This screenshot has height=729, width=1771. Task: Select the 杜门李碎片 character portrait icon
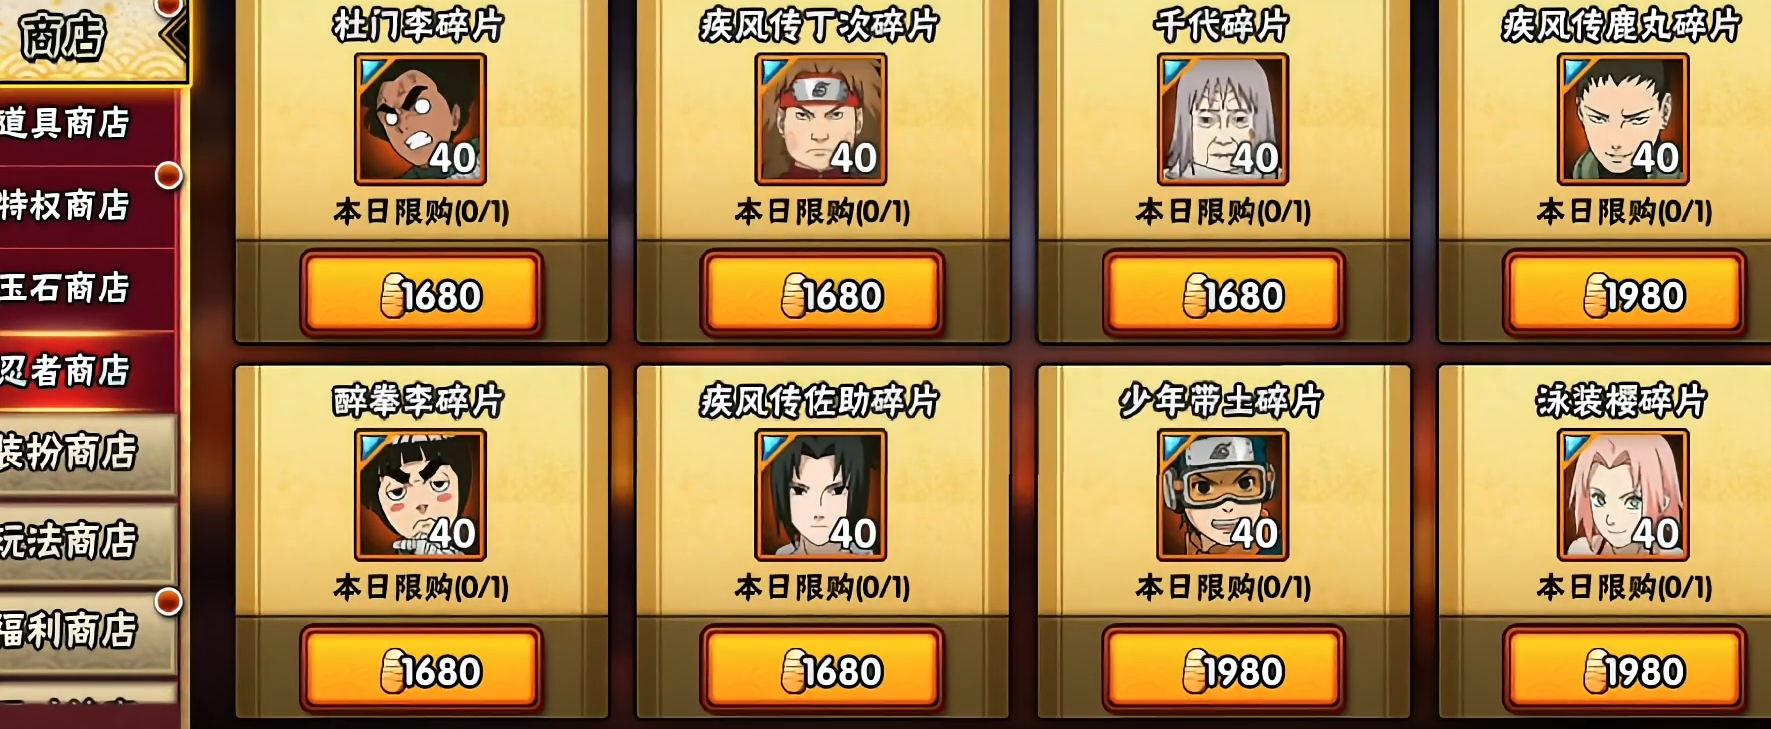421,119
